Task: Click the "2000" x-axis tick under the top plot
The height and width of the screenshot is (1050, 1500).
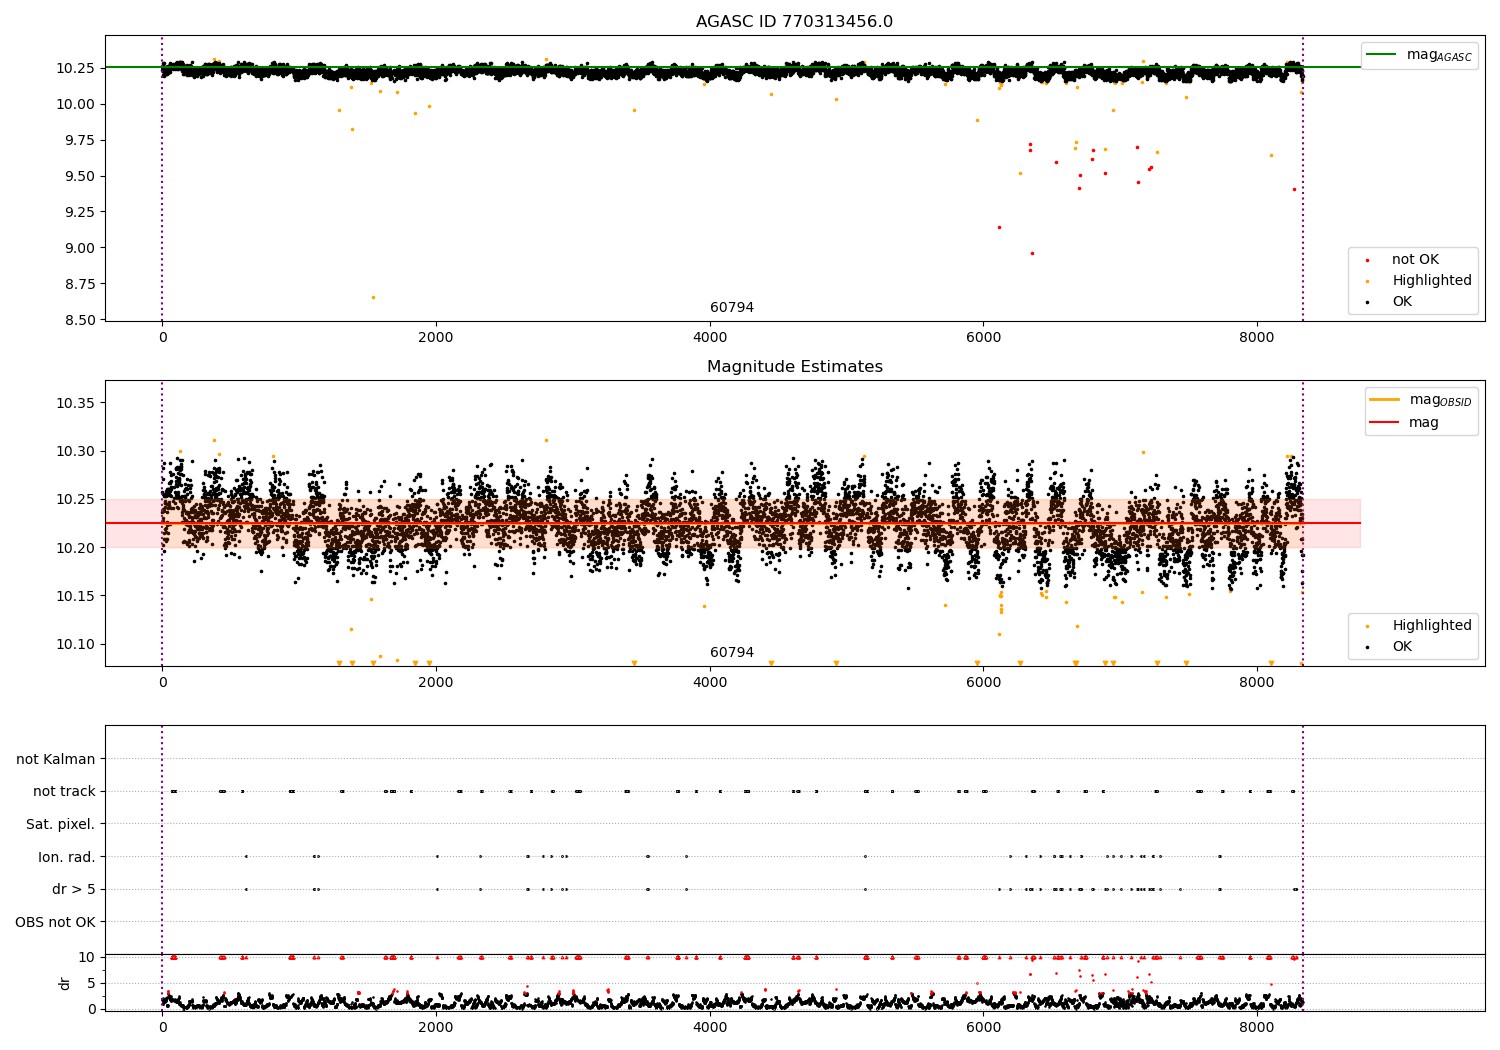Action: point(436,337)
